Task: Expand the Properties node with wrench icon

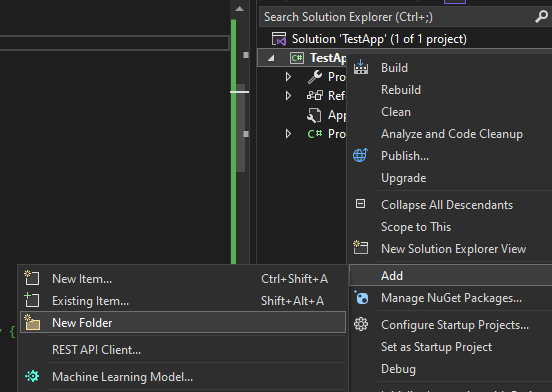Action: pyautogui.click(x=288, y=77)
